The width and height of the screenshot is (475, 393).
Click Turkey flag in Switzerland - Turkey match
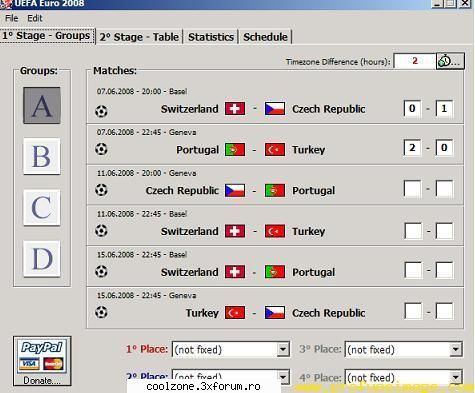(x=275, y=231)
